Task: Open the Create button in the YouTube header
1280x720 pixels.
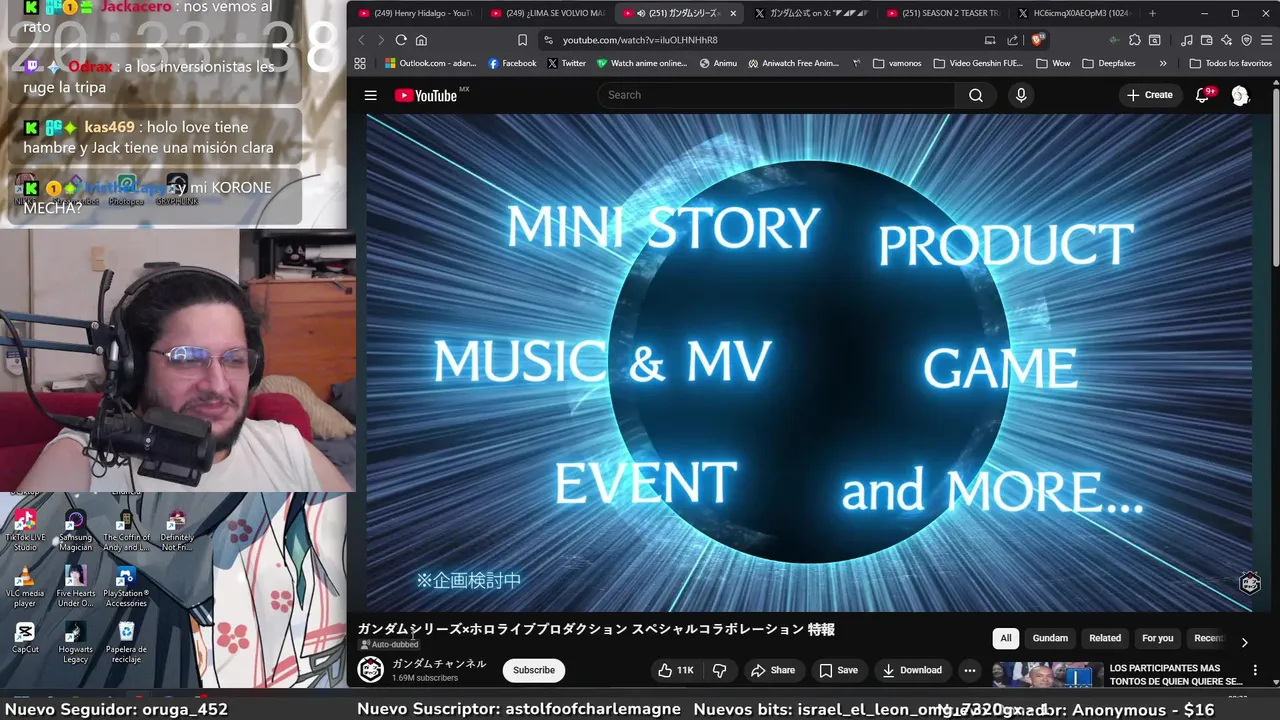Action: tap(1149, 95)
